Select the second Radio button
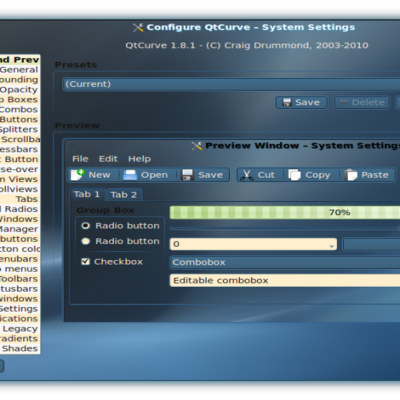 click(x=86, y=241)
